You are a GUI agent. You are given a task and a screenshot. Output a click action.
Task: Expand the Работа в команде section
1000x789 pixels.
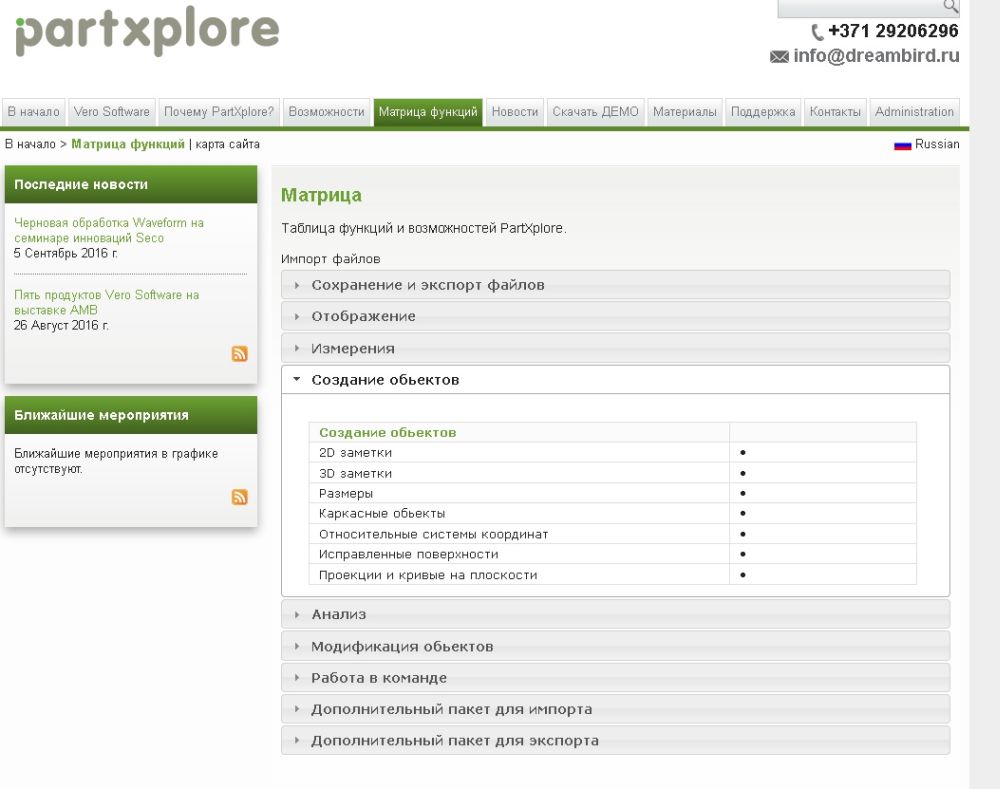(615, 677)
